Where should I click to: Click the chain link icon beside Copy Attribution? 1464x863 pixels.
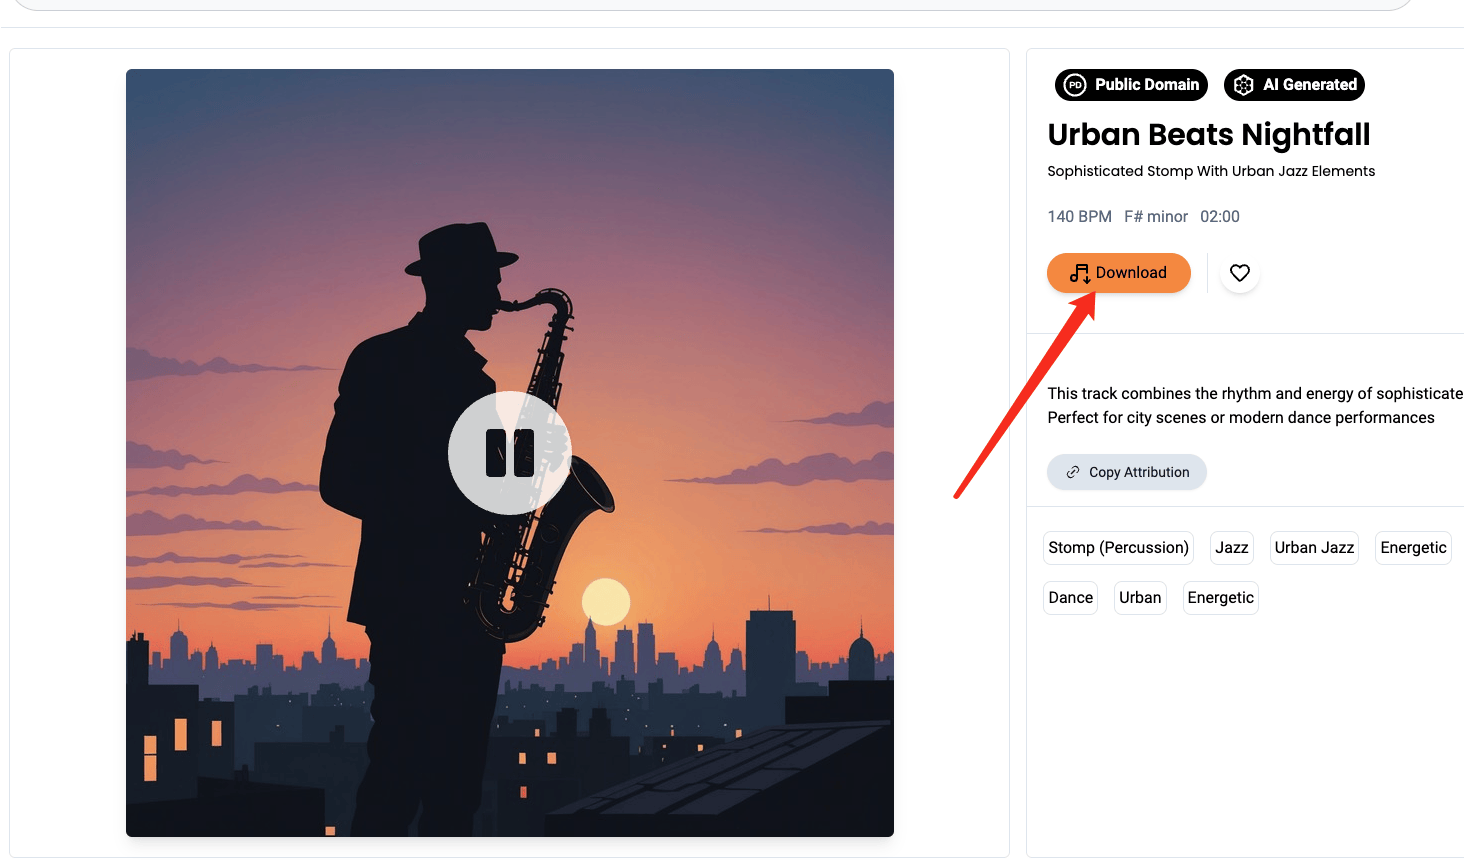click(x=1073, y=472)
